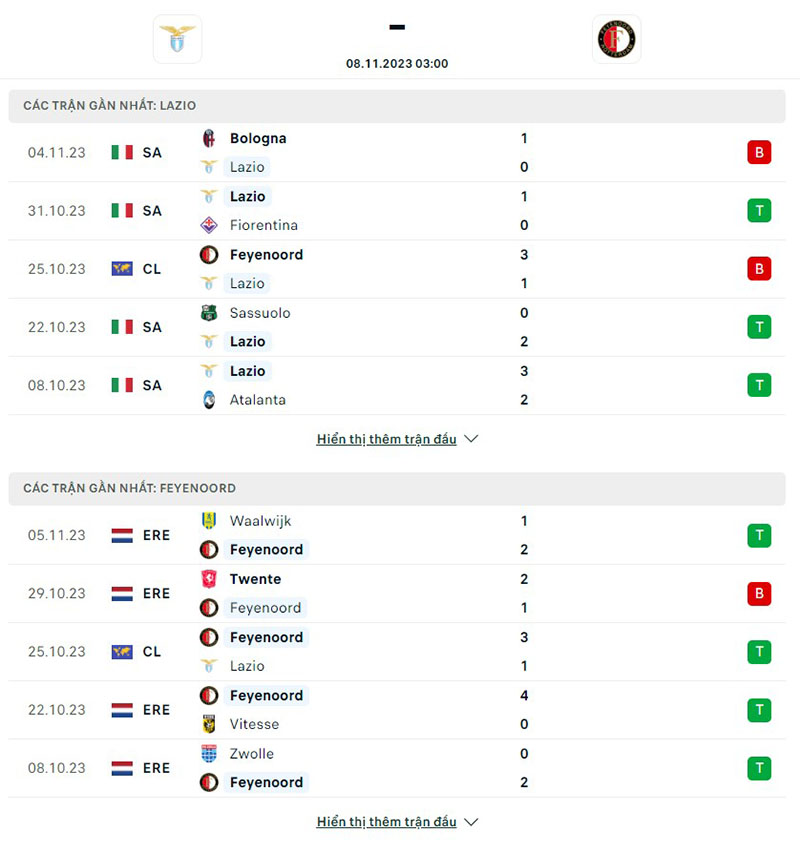Click the Fiorentina club logo
The height and width of the screenshot is (853, 800).
pyautogui.click(x=209, y=225)
